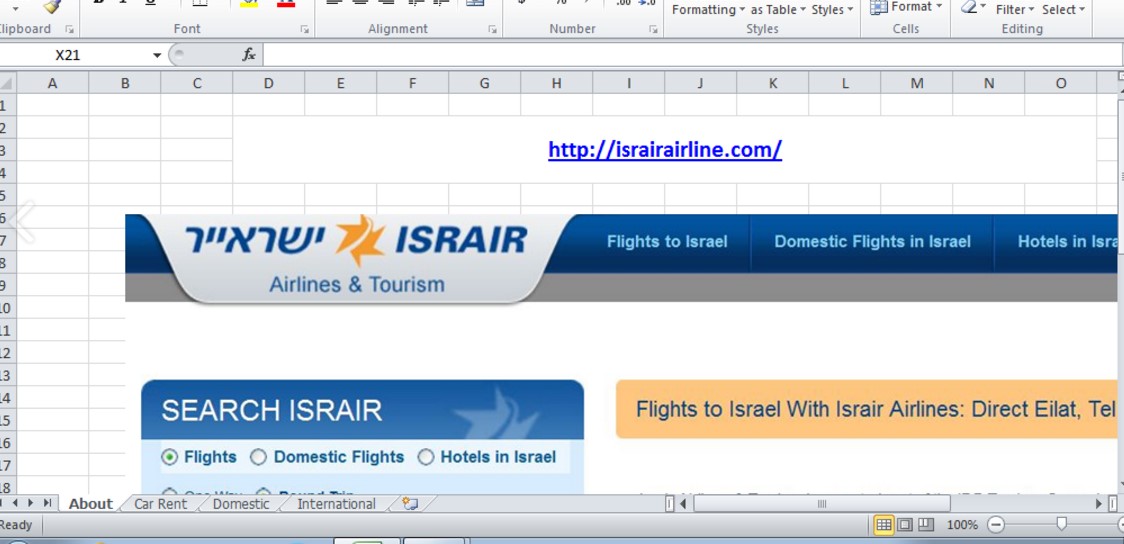Click the zoom out minus button
The width and height of the screenshot is (1124, 544).
click(996, 525)
